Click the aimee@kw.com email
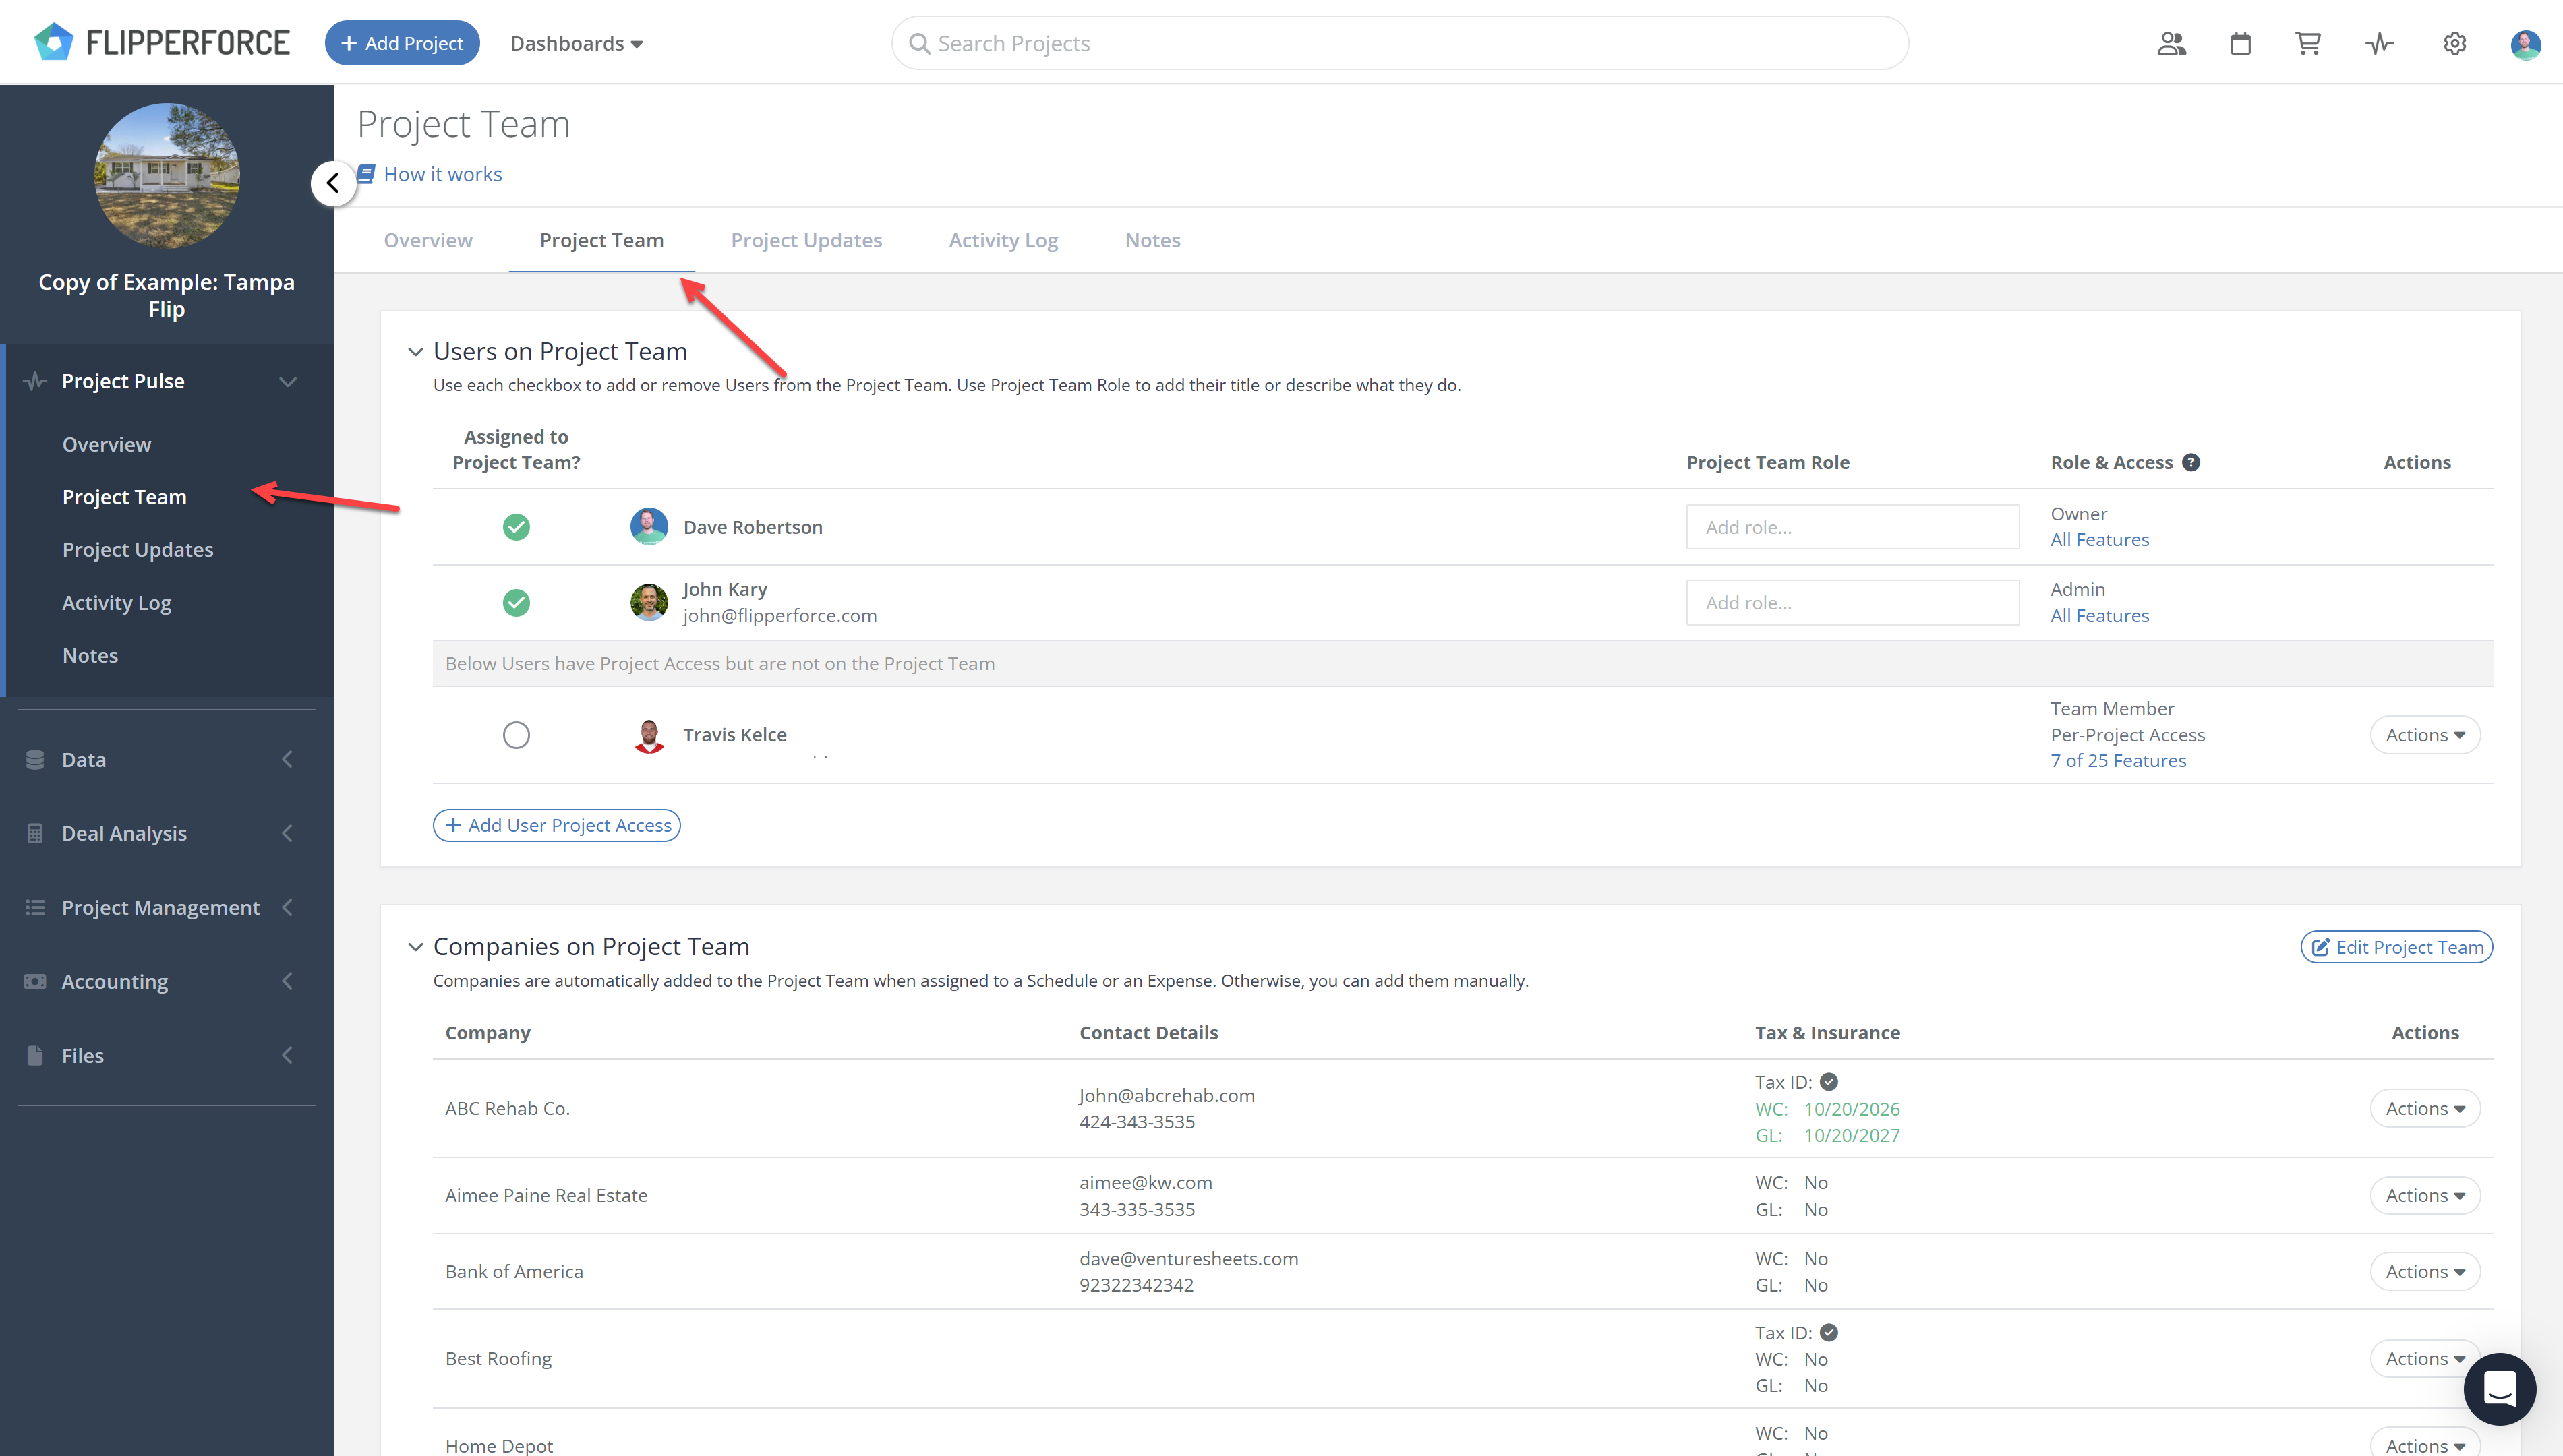The width and height of the screenshot is (2563, 1456). (x=1146, y=1182)
